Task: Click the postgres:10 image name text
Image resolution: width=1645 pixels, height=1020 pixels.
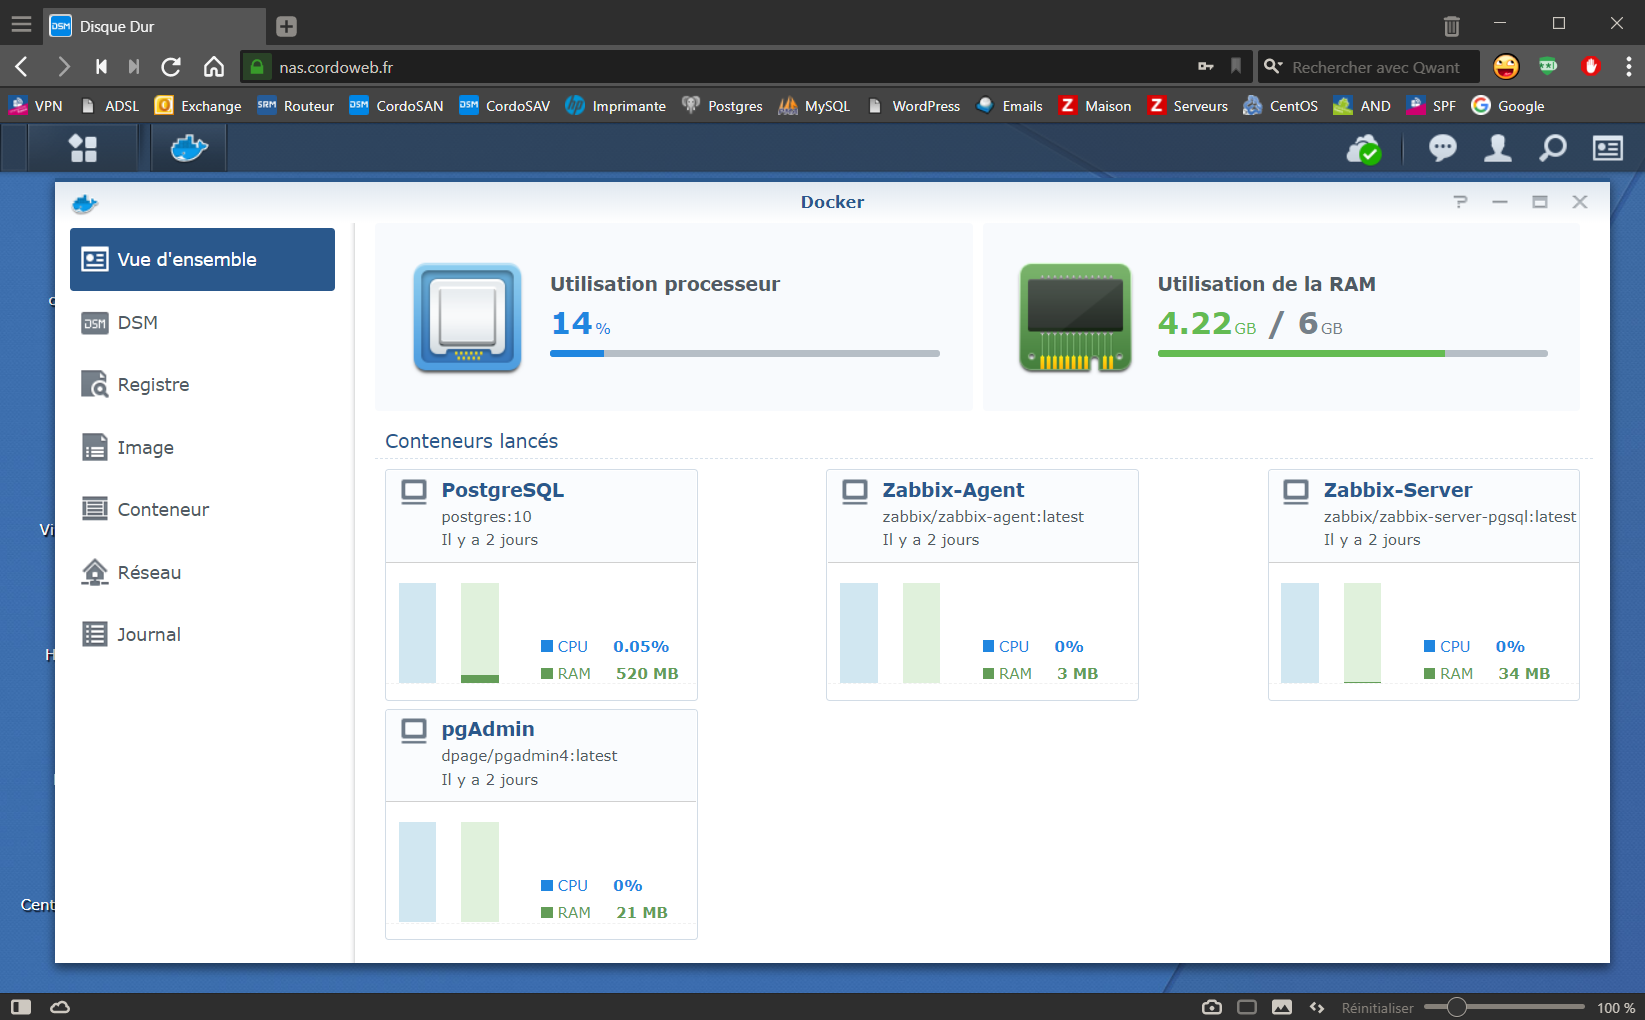Action: (x=487, y=517)
